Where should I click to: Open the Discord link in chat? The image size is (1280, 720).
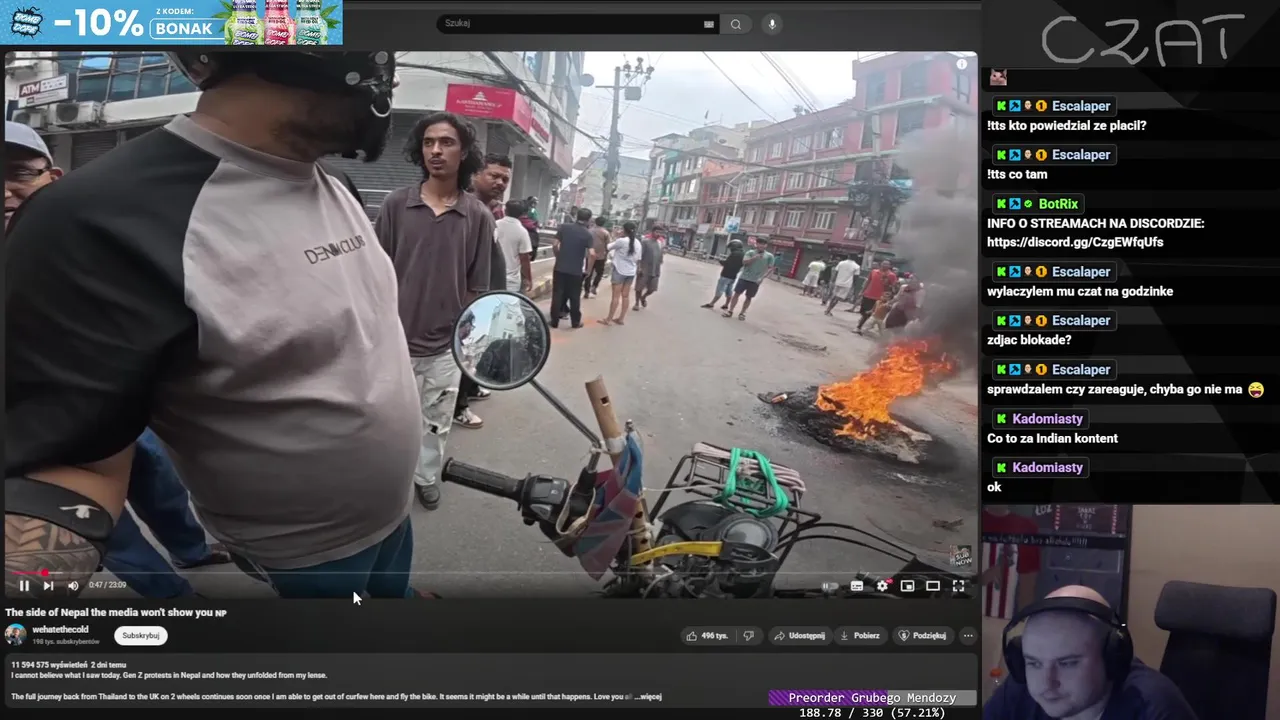1075,242
